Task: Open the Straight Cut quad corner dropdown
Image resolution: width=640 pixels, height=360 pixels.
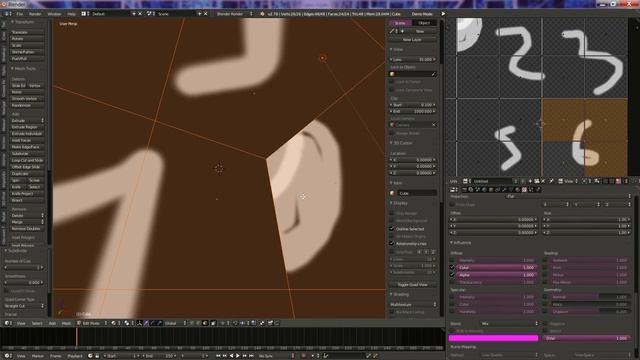Action: tap(24, 306)
